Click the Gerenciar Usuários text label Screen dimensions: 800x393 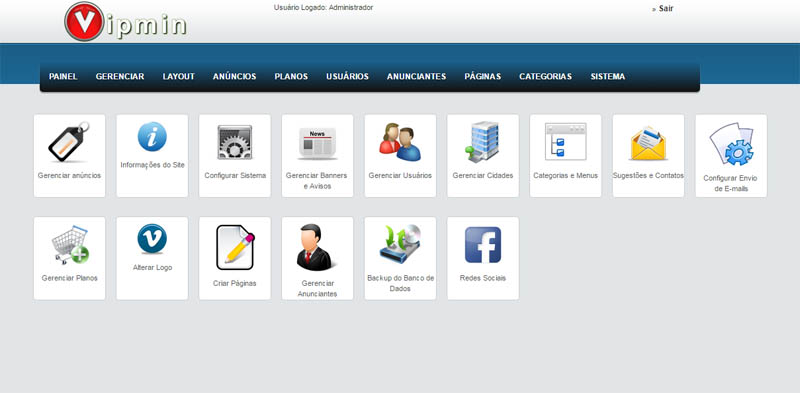click(400, 176)
